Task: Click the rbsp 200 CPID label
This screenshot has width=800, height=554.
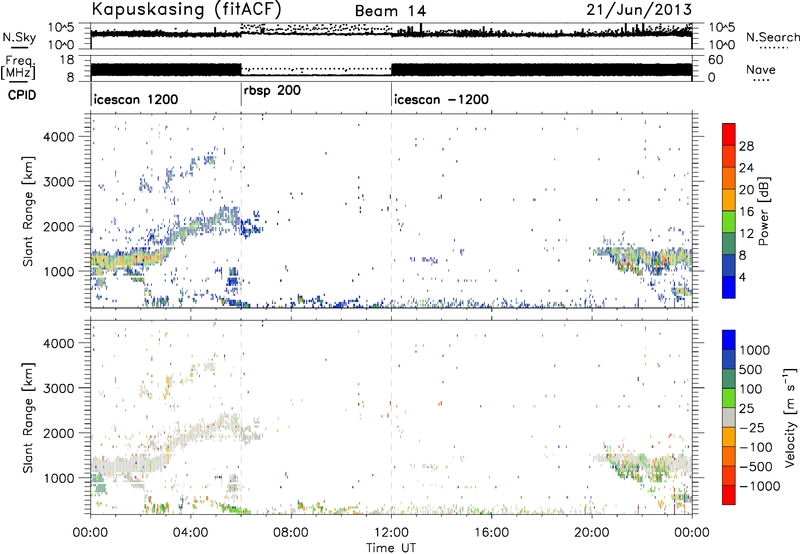Action: pyautogui.click(x=272, y=91)
